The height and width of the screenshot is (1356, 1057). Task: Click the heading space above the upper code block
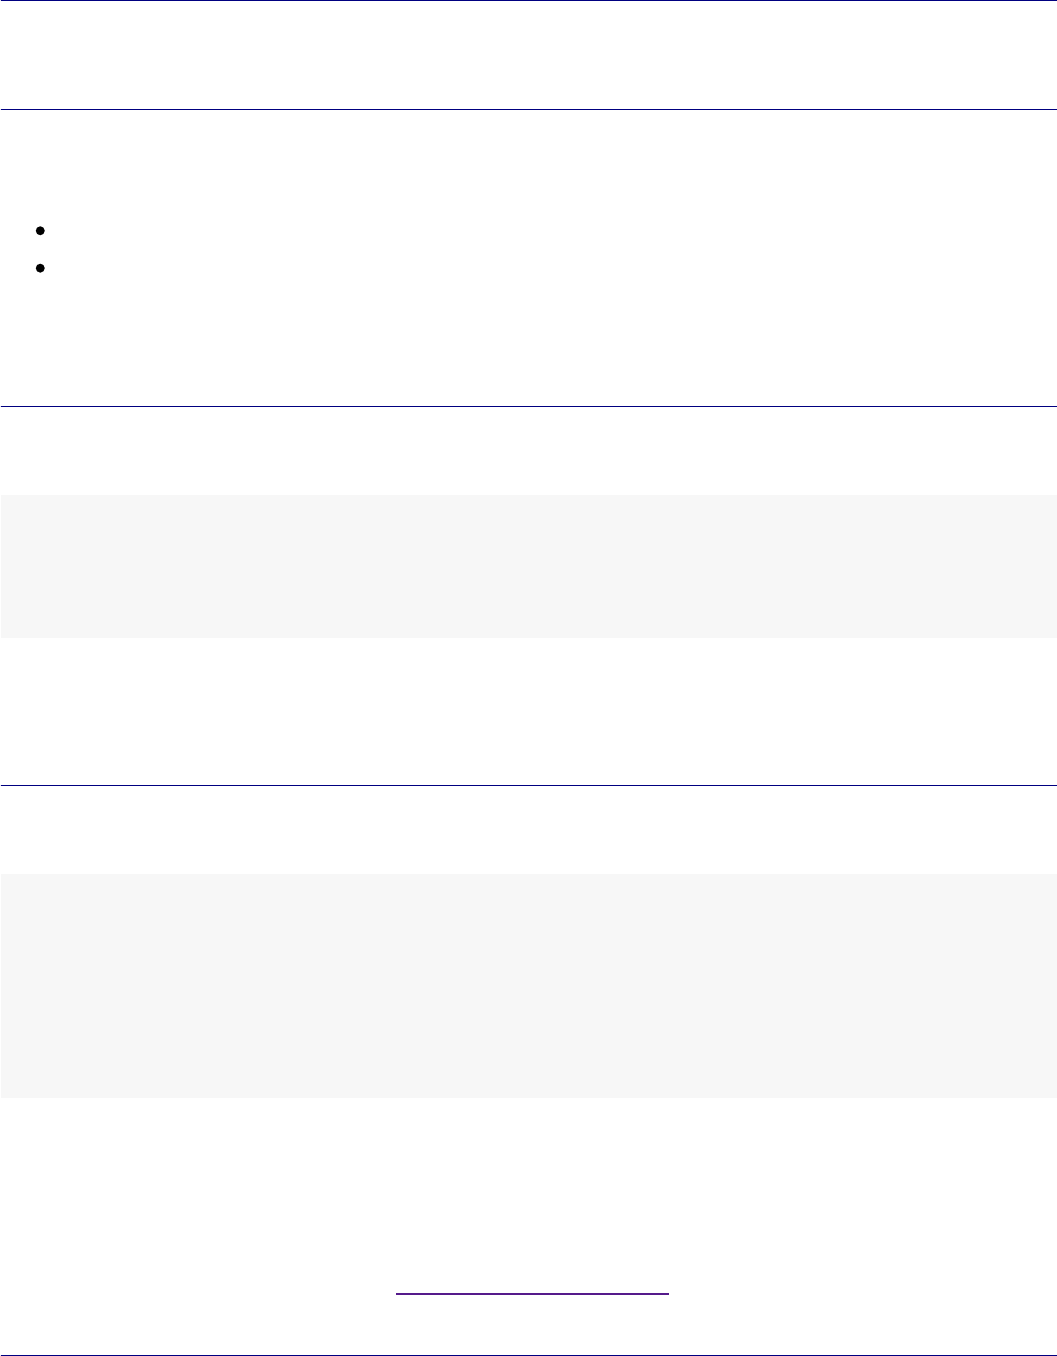click(x=528, y=452)
